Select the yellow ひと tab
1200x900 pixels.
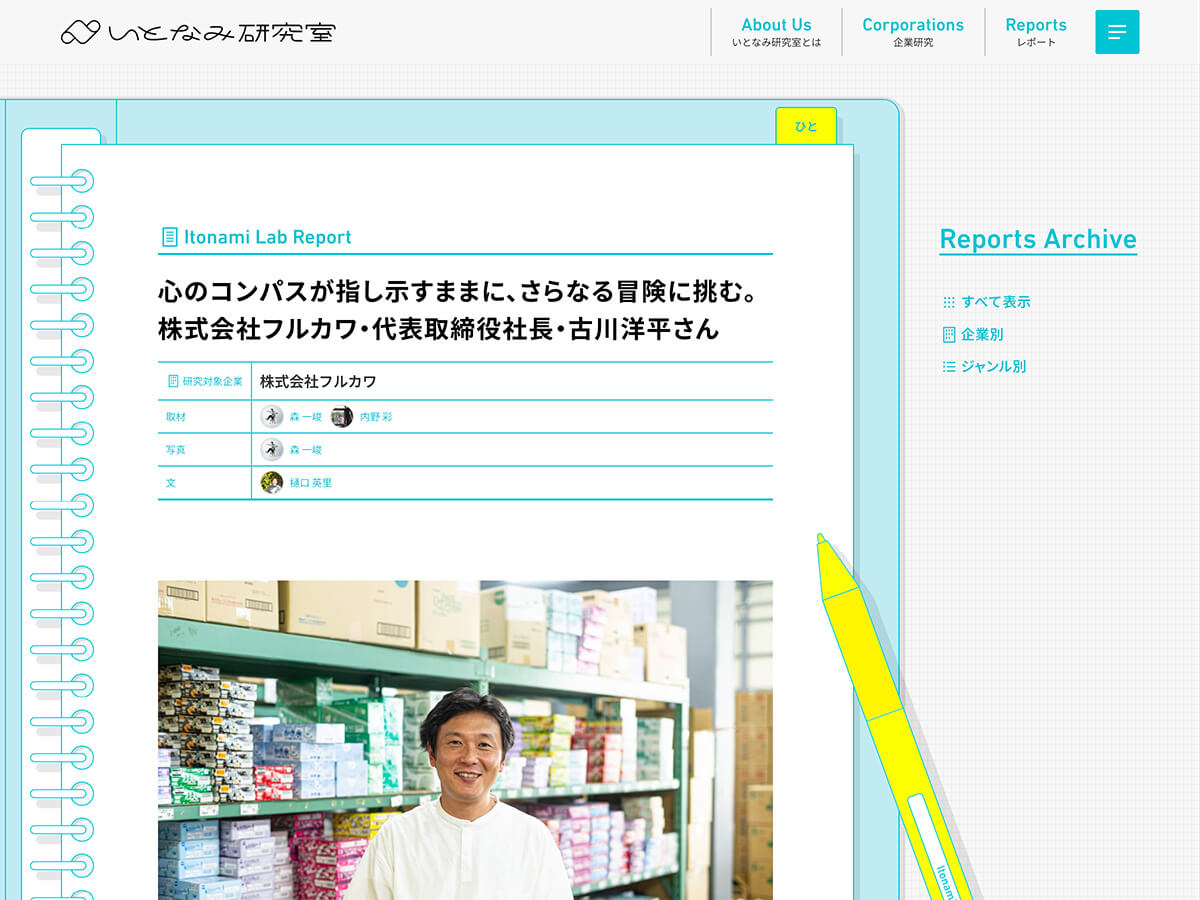tap(806, 126)
